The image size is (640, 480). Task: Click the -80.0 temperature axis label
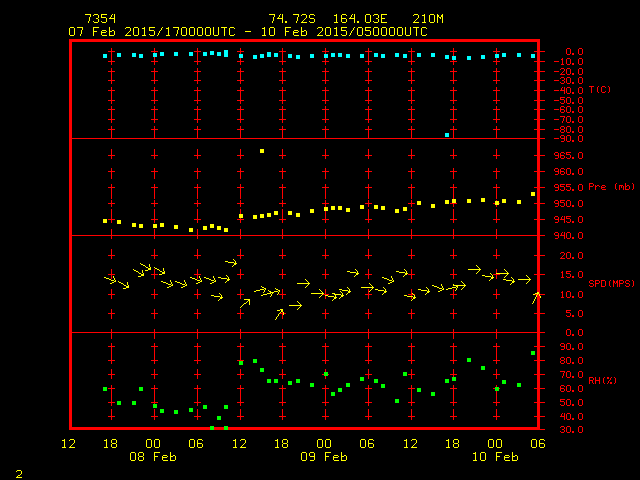coord(569,129)
